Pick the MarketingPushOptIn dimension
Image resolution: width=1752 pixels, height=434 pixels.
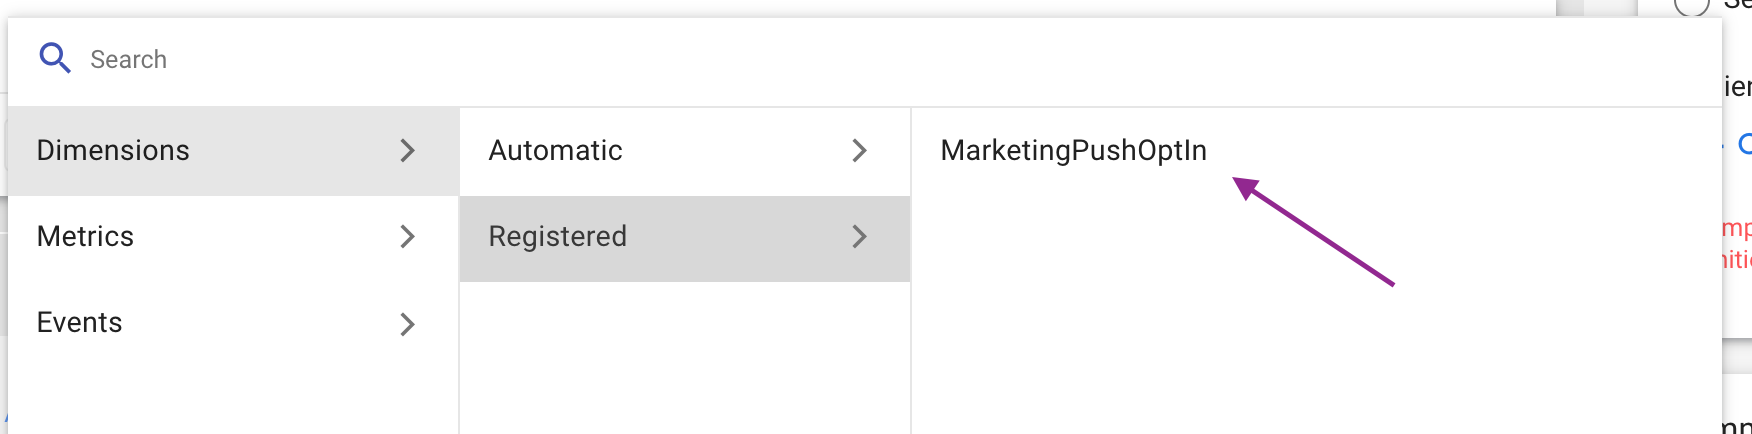coord(1074,151)
